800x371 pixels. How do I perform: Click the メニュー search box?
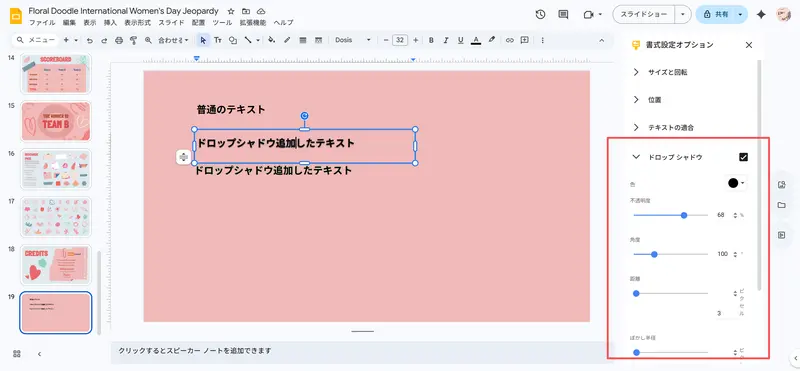(x=35, y=40)
